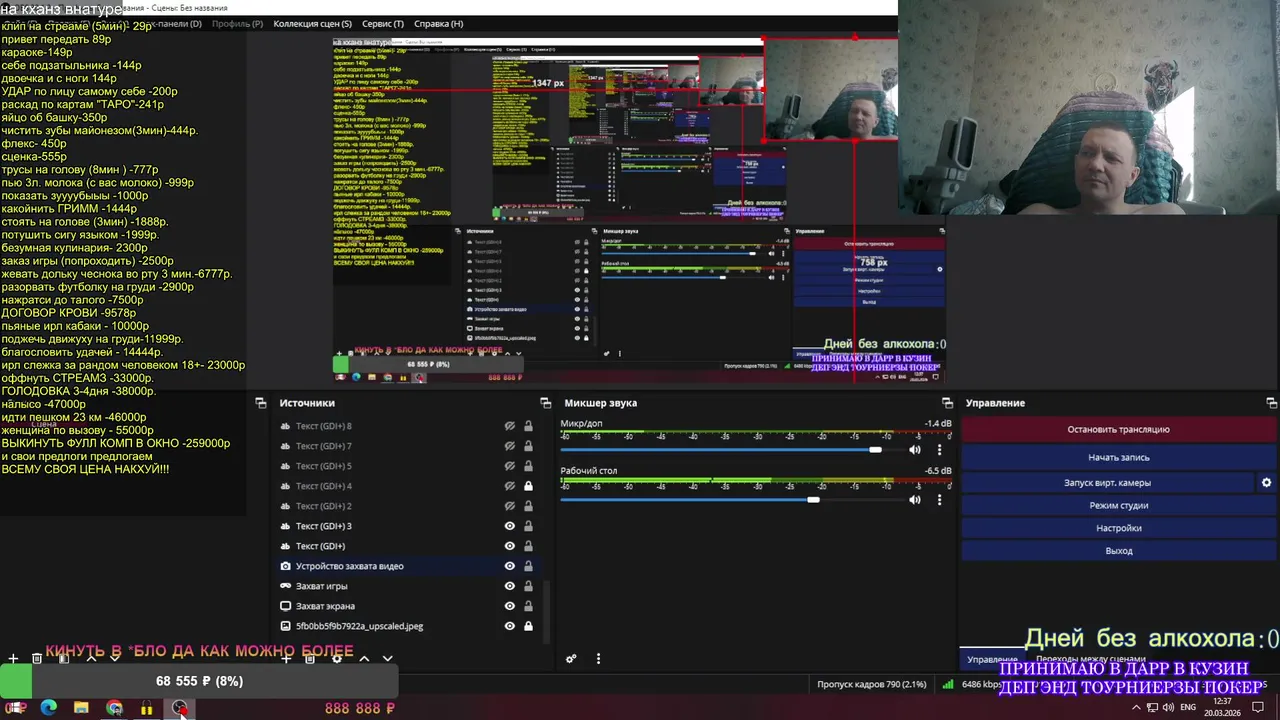Select Текст (GDI+) 8 source row
Screen dimensions: 1280x720
click(x=407, y=426)
